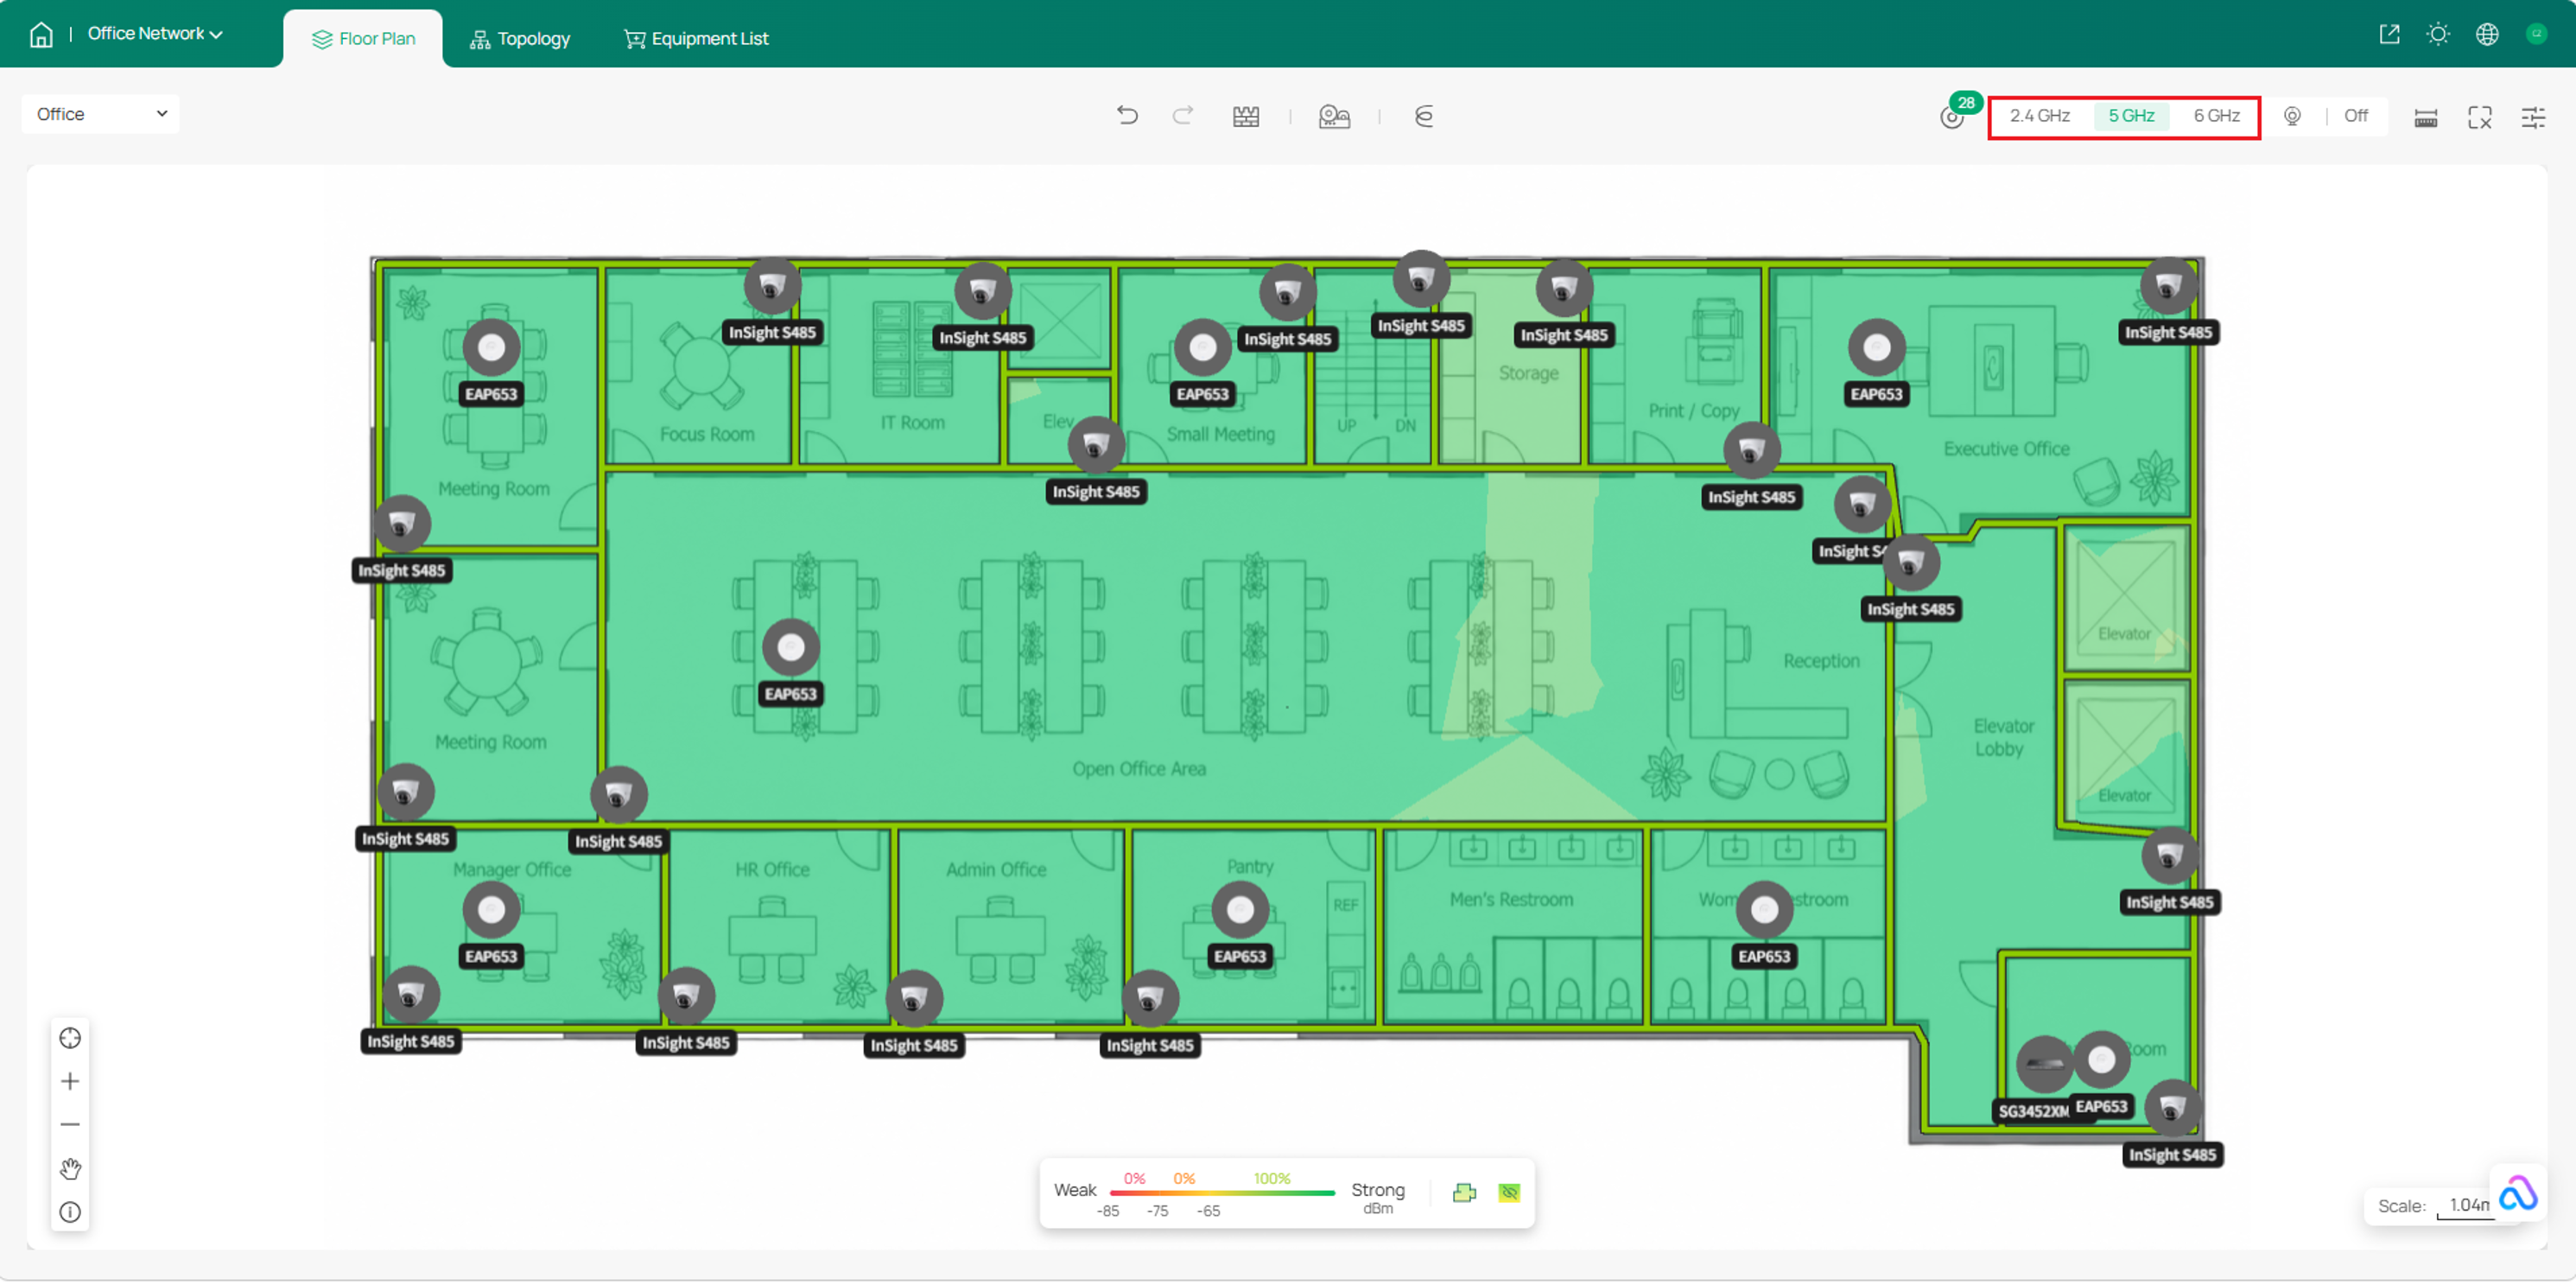The height and width of the screenshot is (1285, 2576).
Task: Go to the home page icon
Action: point(41,34)
